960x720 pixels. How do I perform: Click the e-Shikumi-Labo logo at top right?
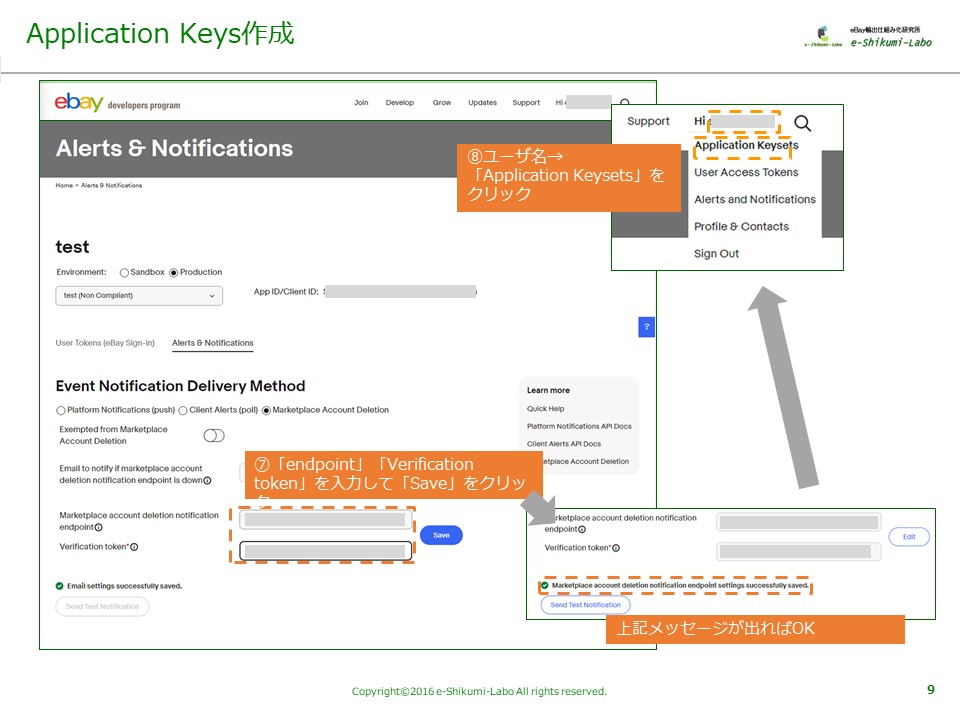point(868,36)
